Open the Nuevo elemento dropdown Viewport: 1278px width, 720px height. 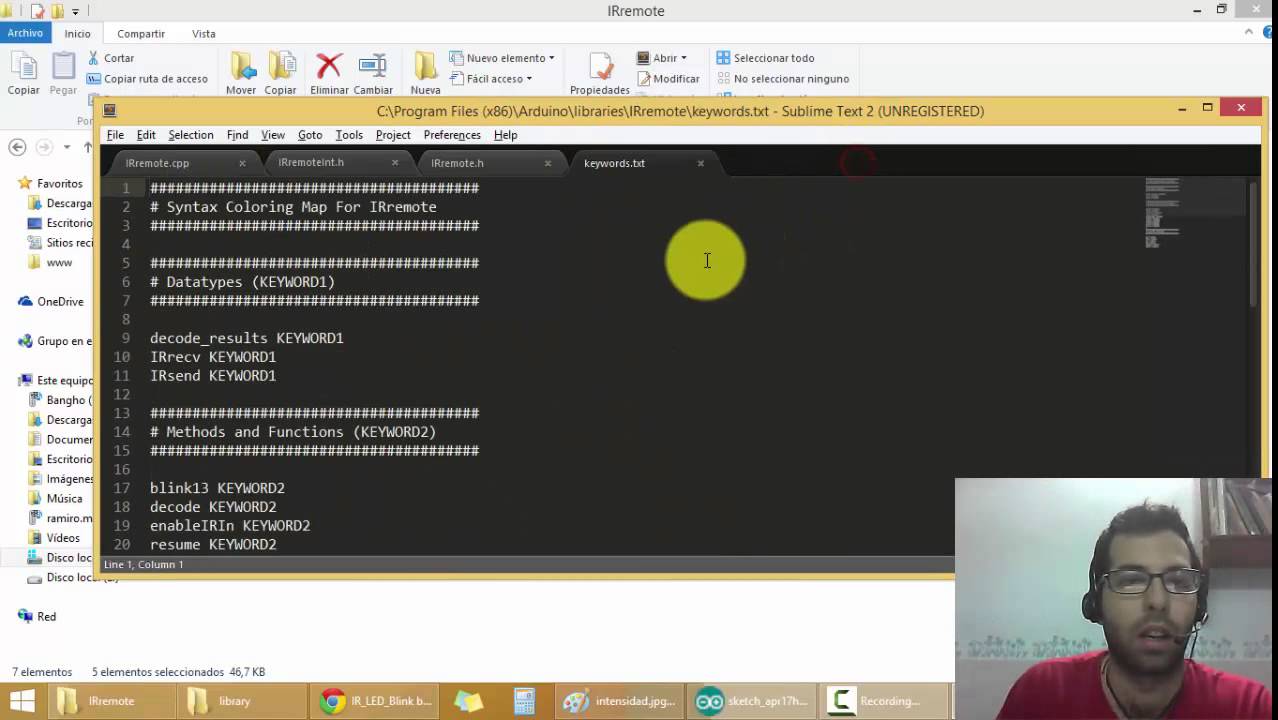pyautogui.click(x=501, y=58)
